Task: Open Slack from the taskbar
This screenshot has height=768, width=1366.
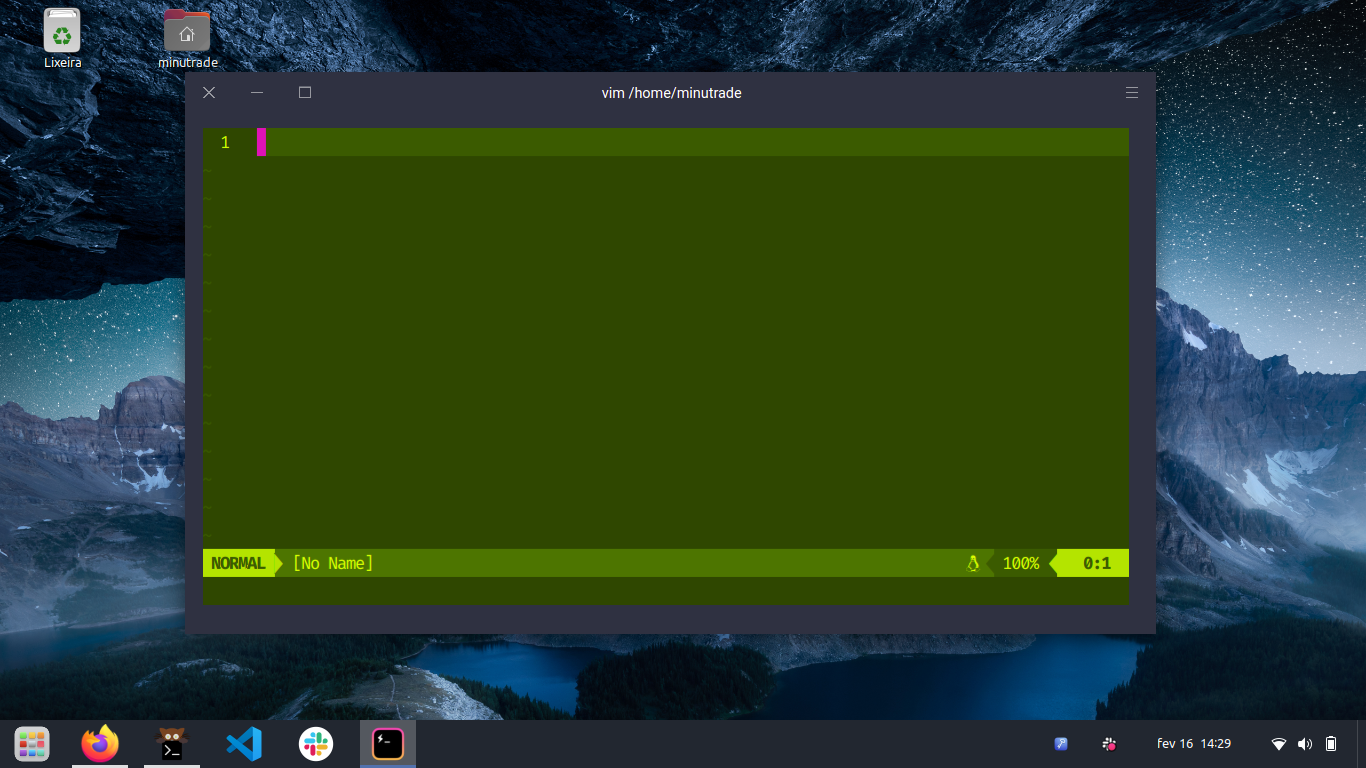Action: coord(315,743)
